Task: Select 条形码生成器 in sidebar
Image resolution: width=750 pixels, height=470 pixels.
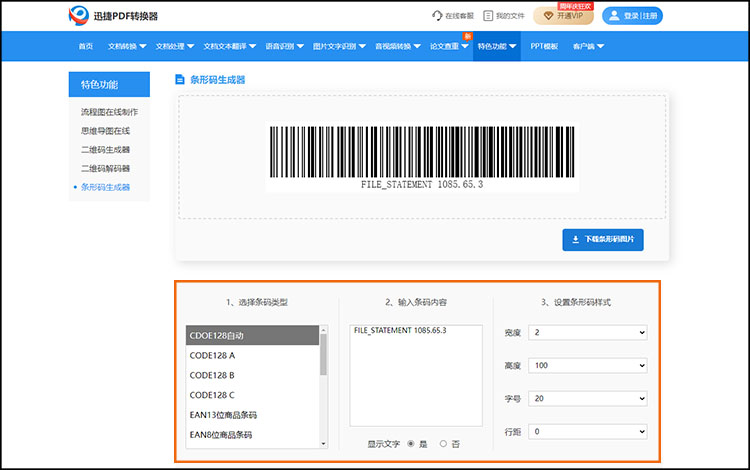Action: point(105,187)
